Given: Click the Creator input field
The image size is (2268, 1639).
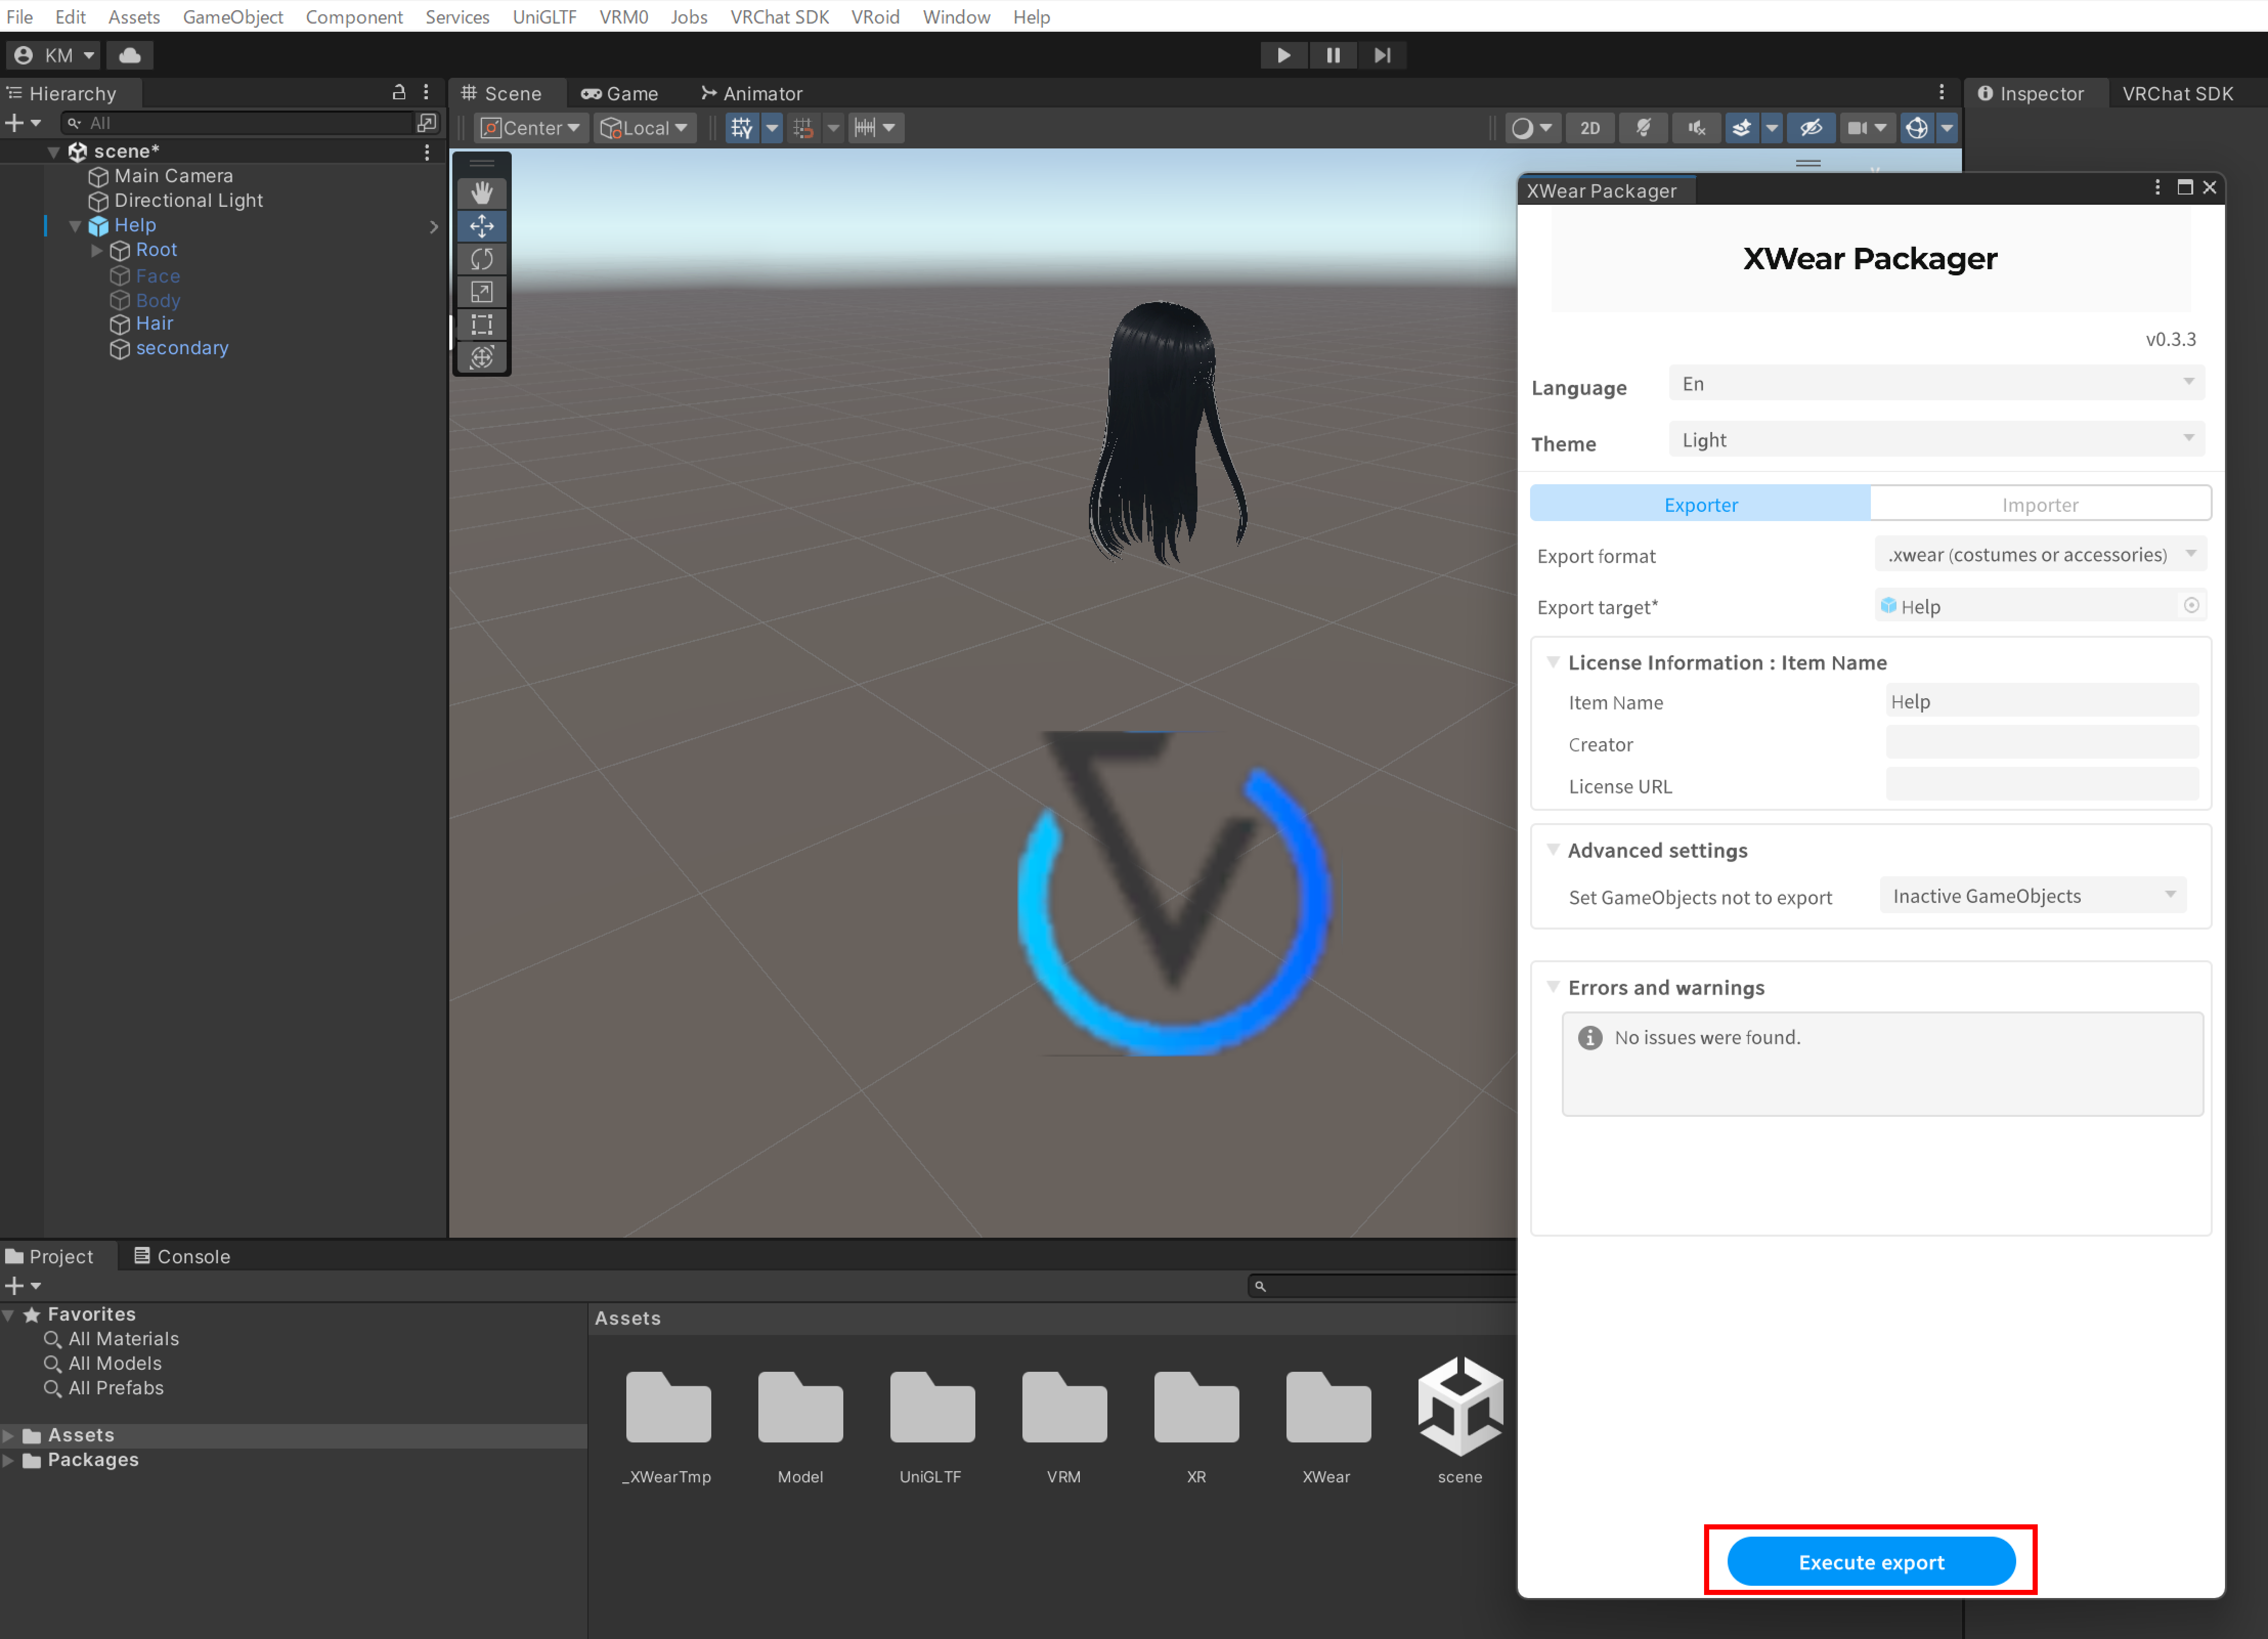Looking at the screenshot, I should coord(2042,743).
